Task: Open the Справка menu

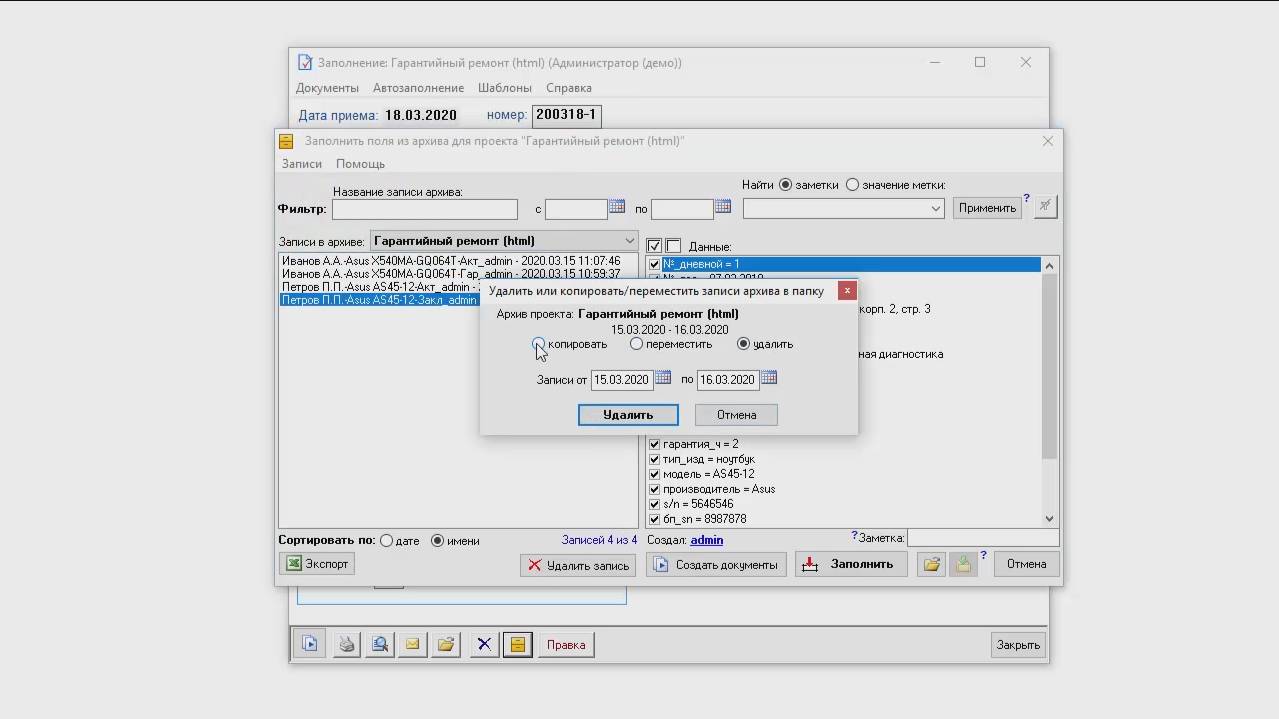Action: coord(569,88)
